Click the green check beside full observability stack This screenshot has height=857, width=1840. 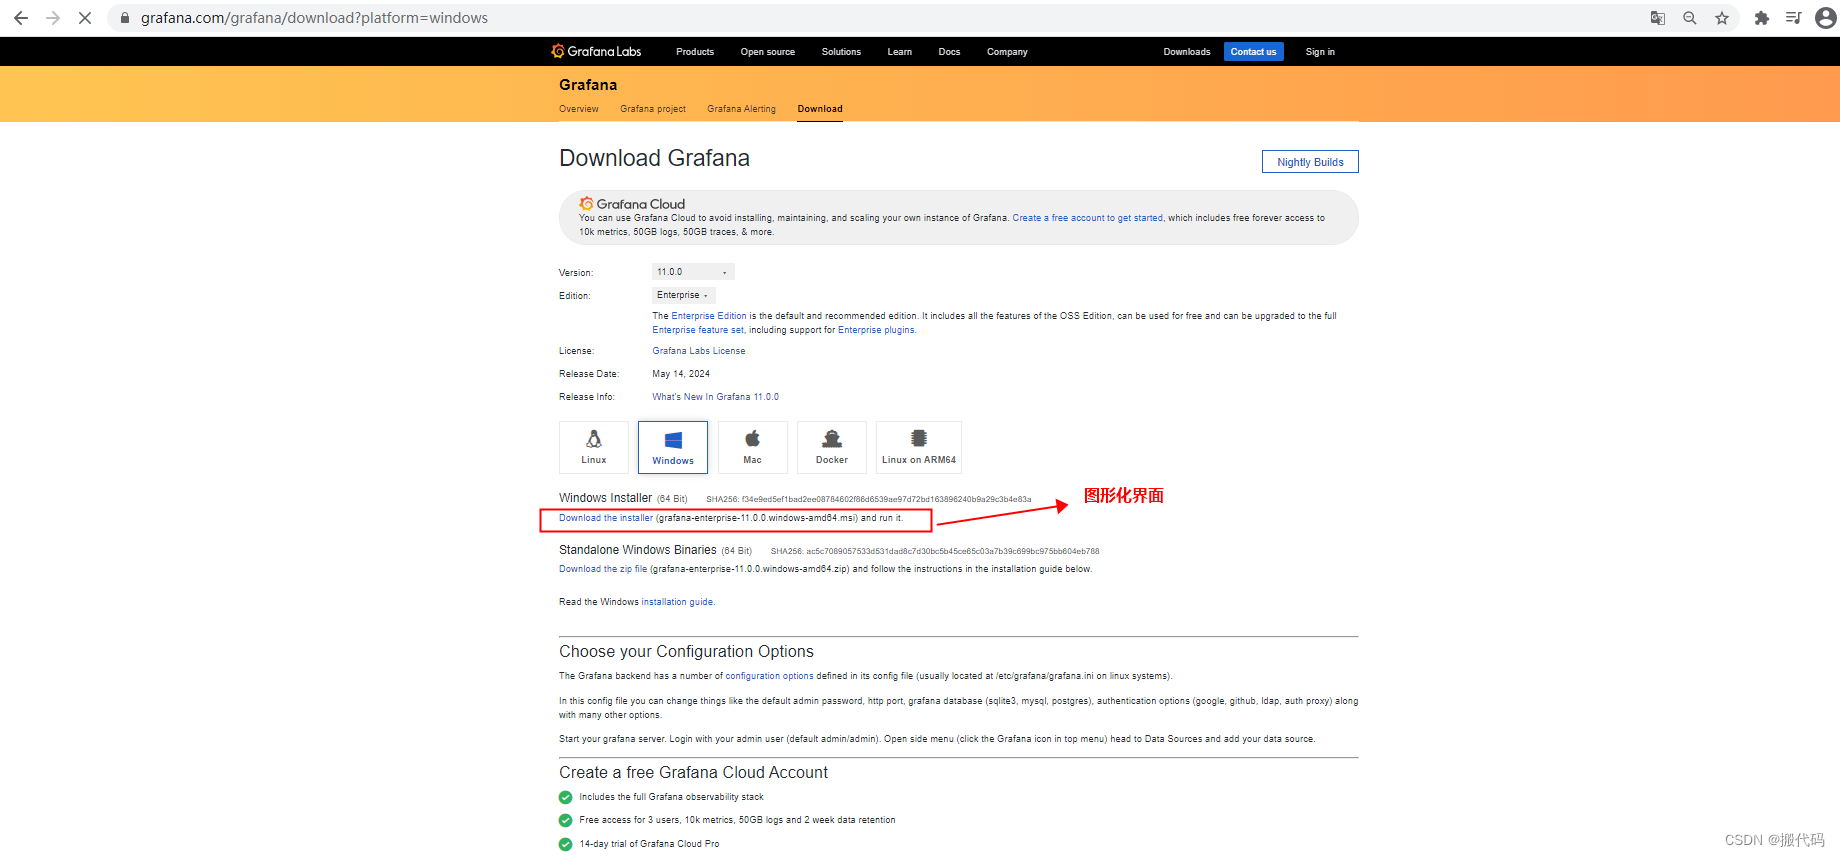(565, 797)
